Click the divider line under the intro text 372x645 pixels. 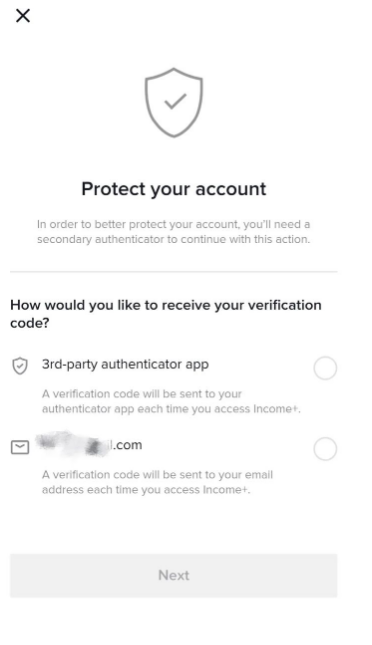pyautogui.click(x=174, y=271)
